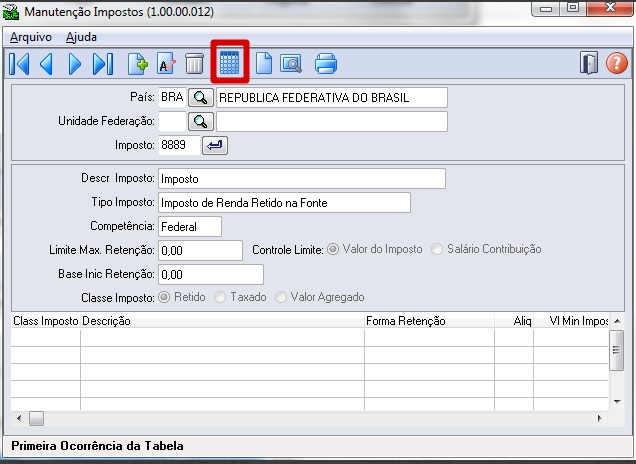The width and height of the screenshot is (636, 464).
Task: Select Retido tax class
Action: point(164,297)
